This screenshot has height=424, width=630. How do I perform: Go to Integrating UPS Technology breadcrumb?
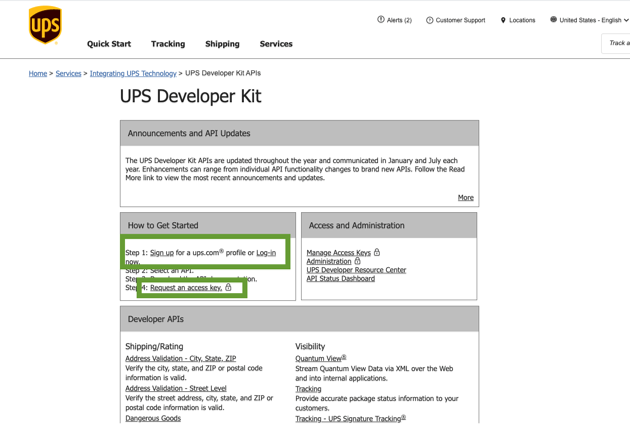click(x=133, y=74)
